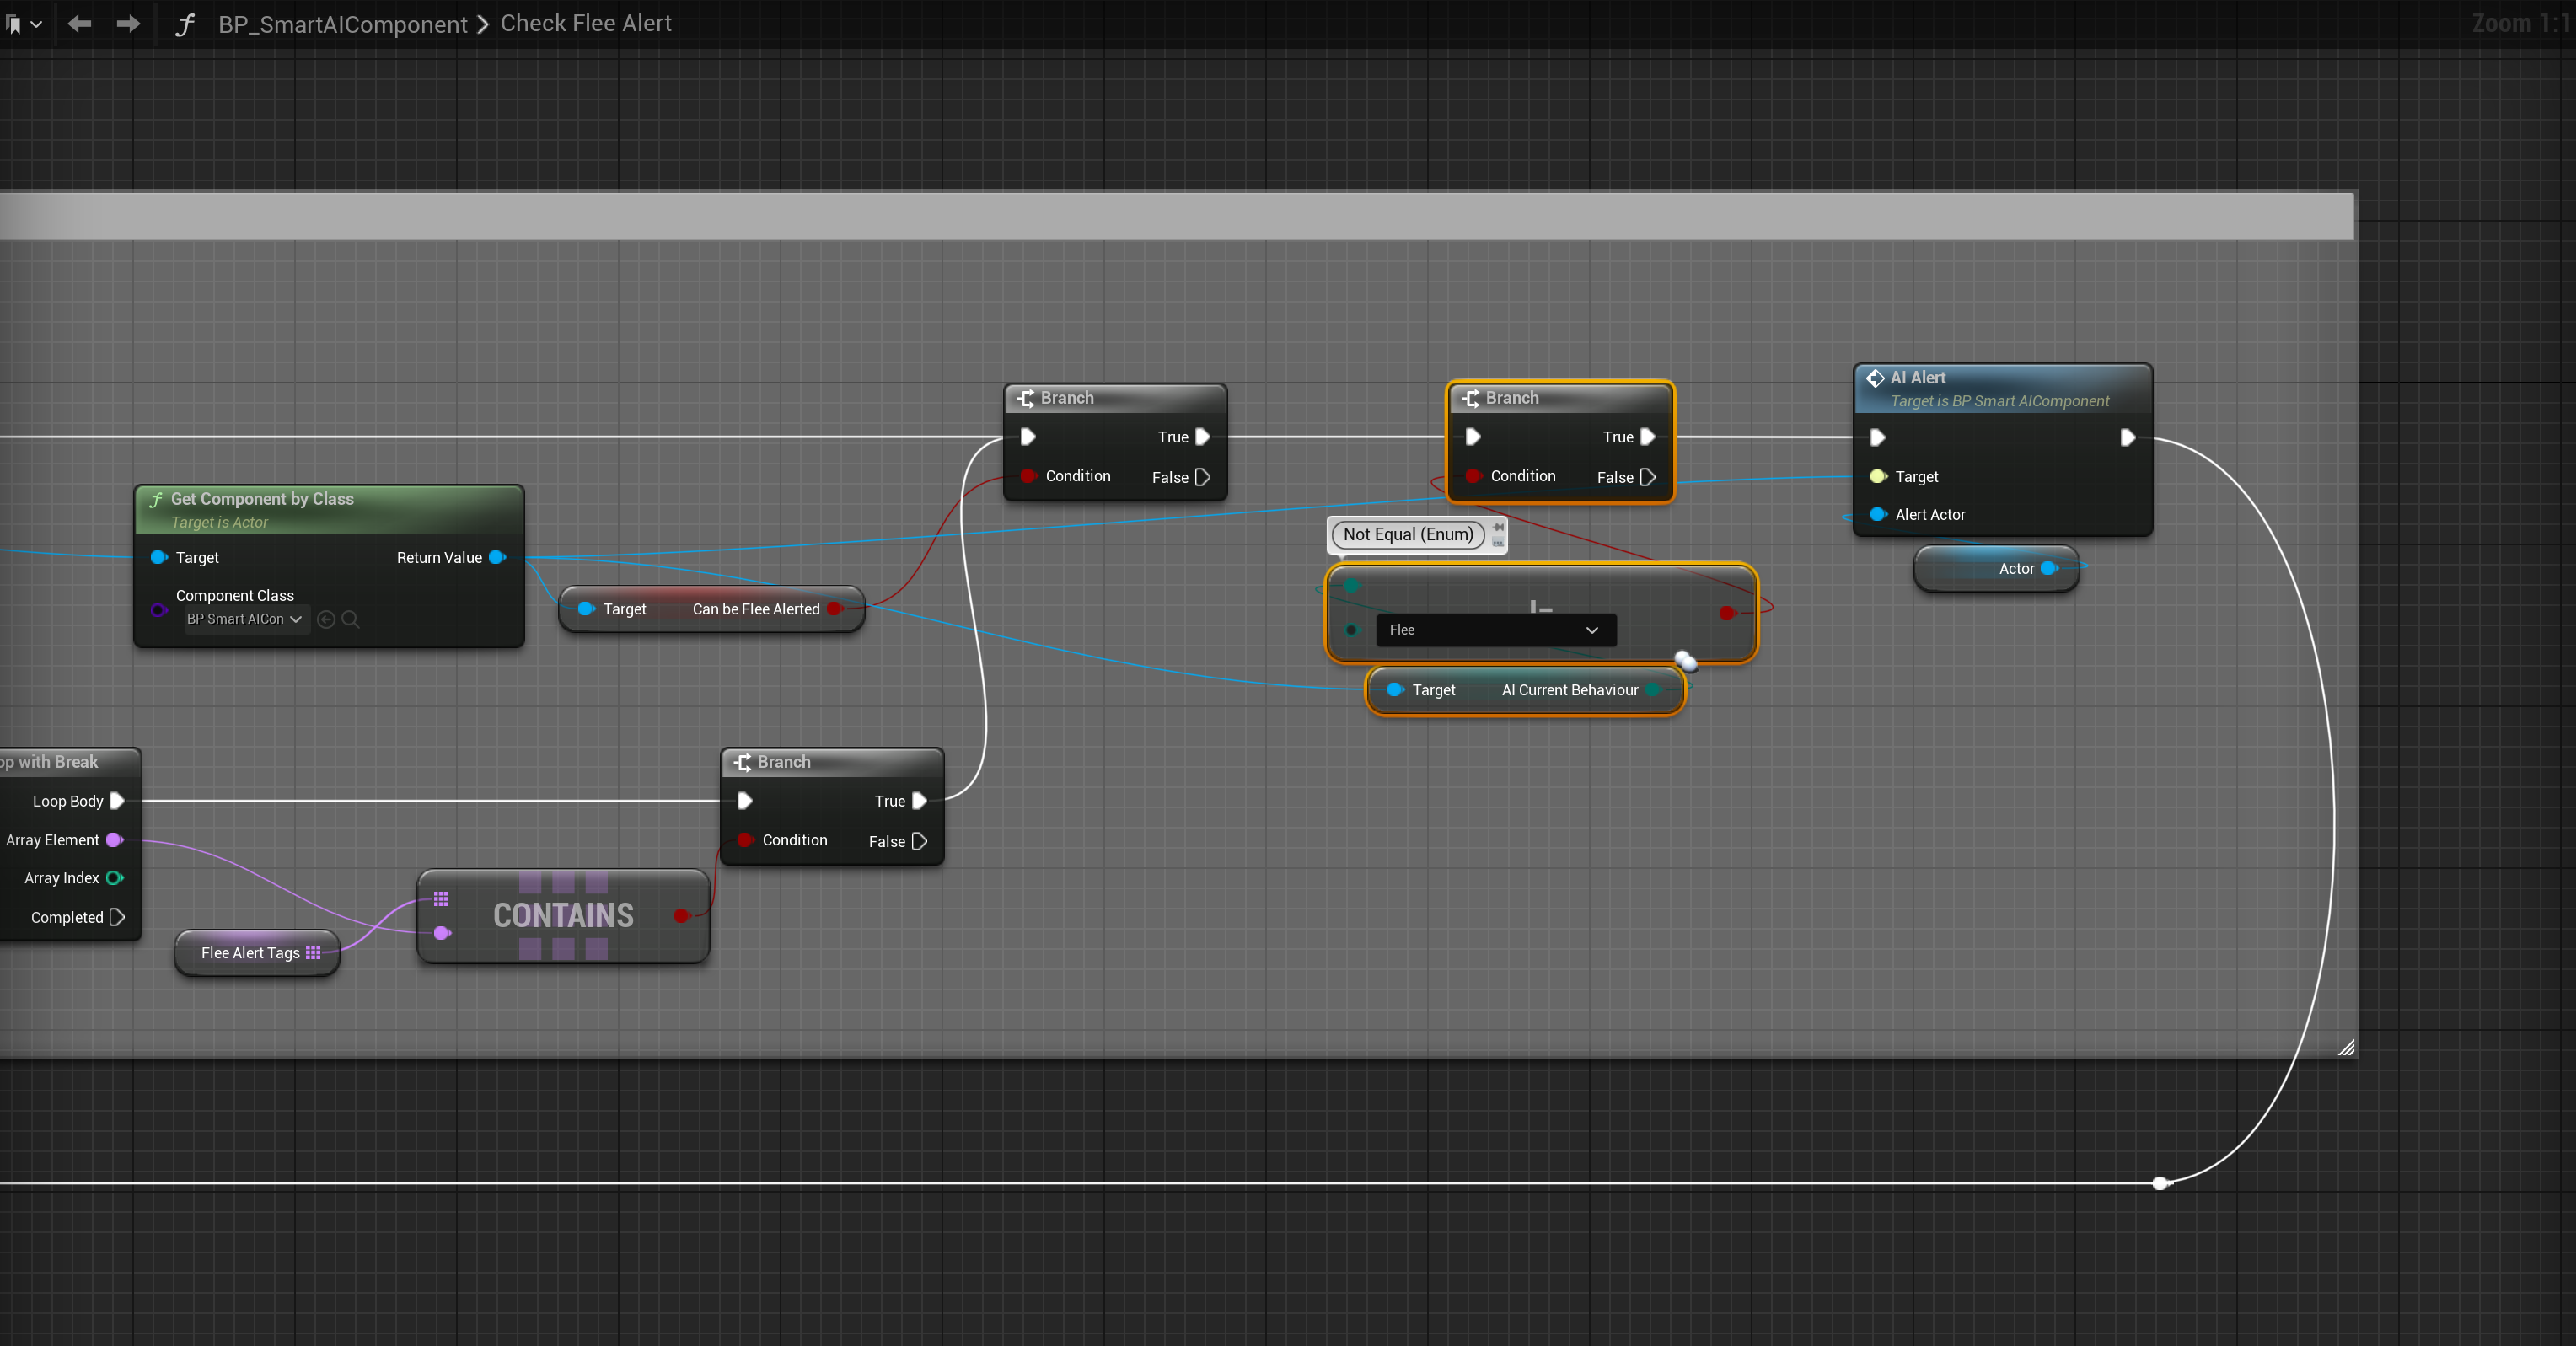Click the comment box resize handle at bottom right
Viewport: 2576px width, 1346px height.
coord(2347,1048)
